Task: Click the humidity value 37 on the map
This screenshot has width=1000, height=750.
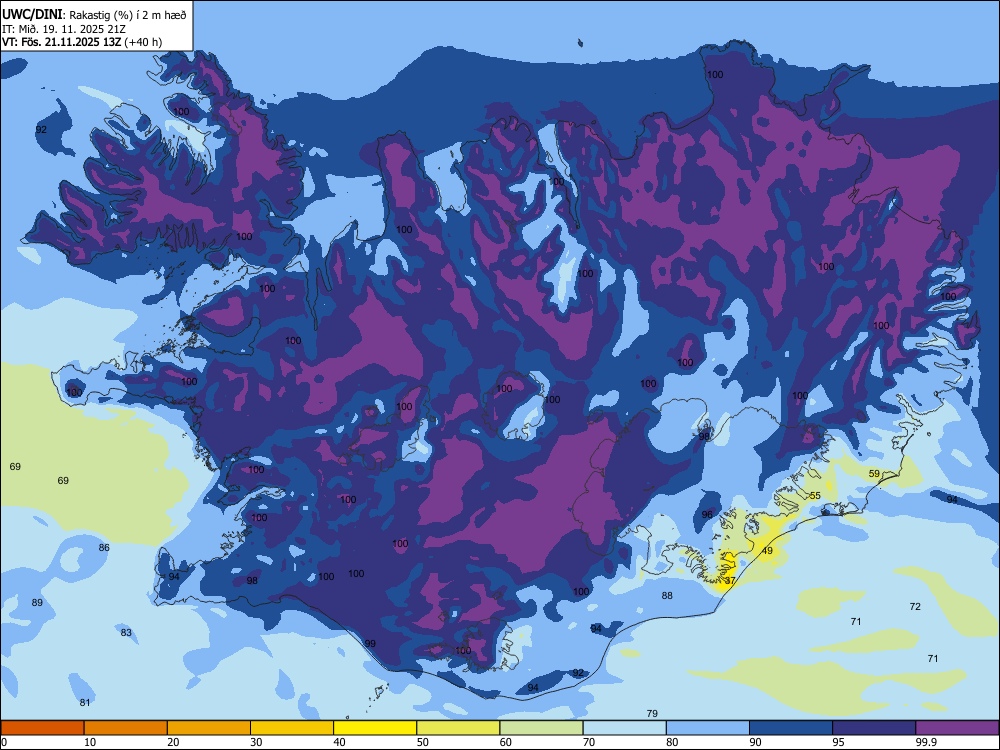Action: coord(730,580)
